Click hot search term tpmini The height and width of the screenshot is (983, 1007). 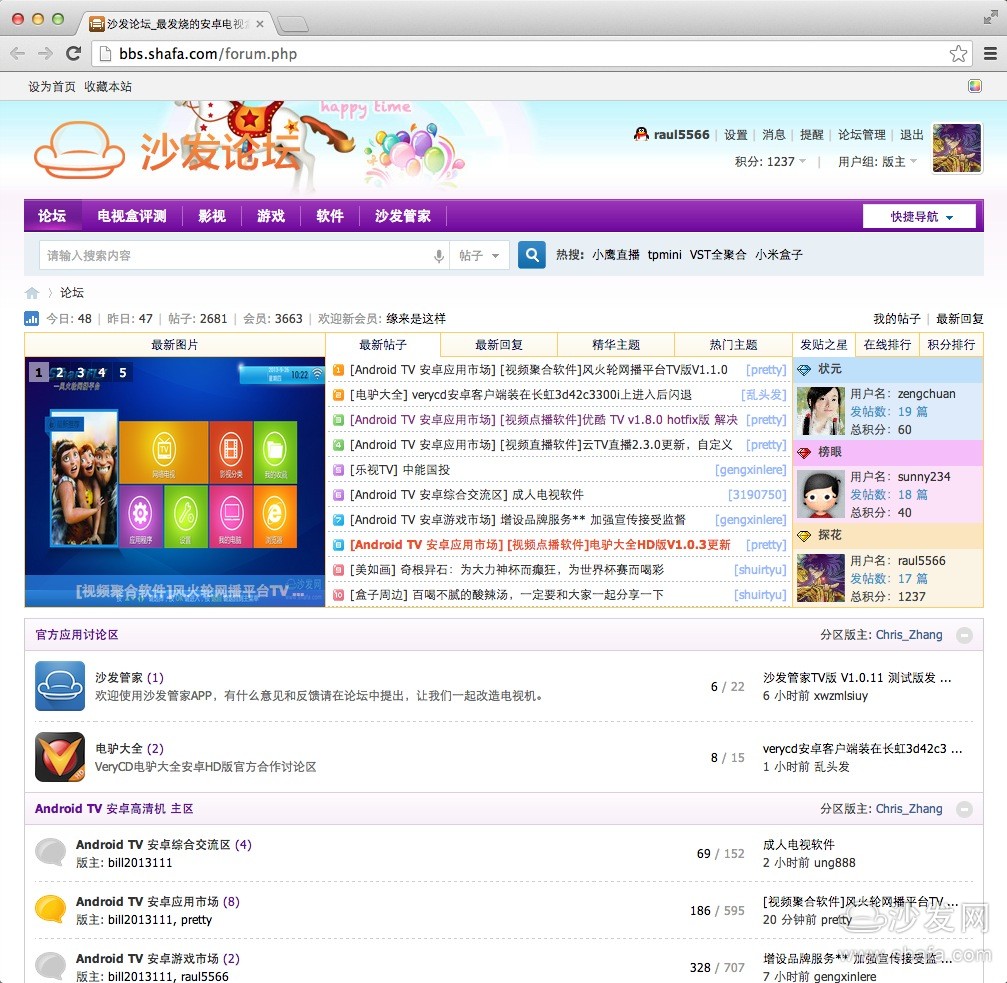(665, 254)
